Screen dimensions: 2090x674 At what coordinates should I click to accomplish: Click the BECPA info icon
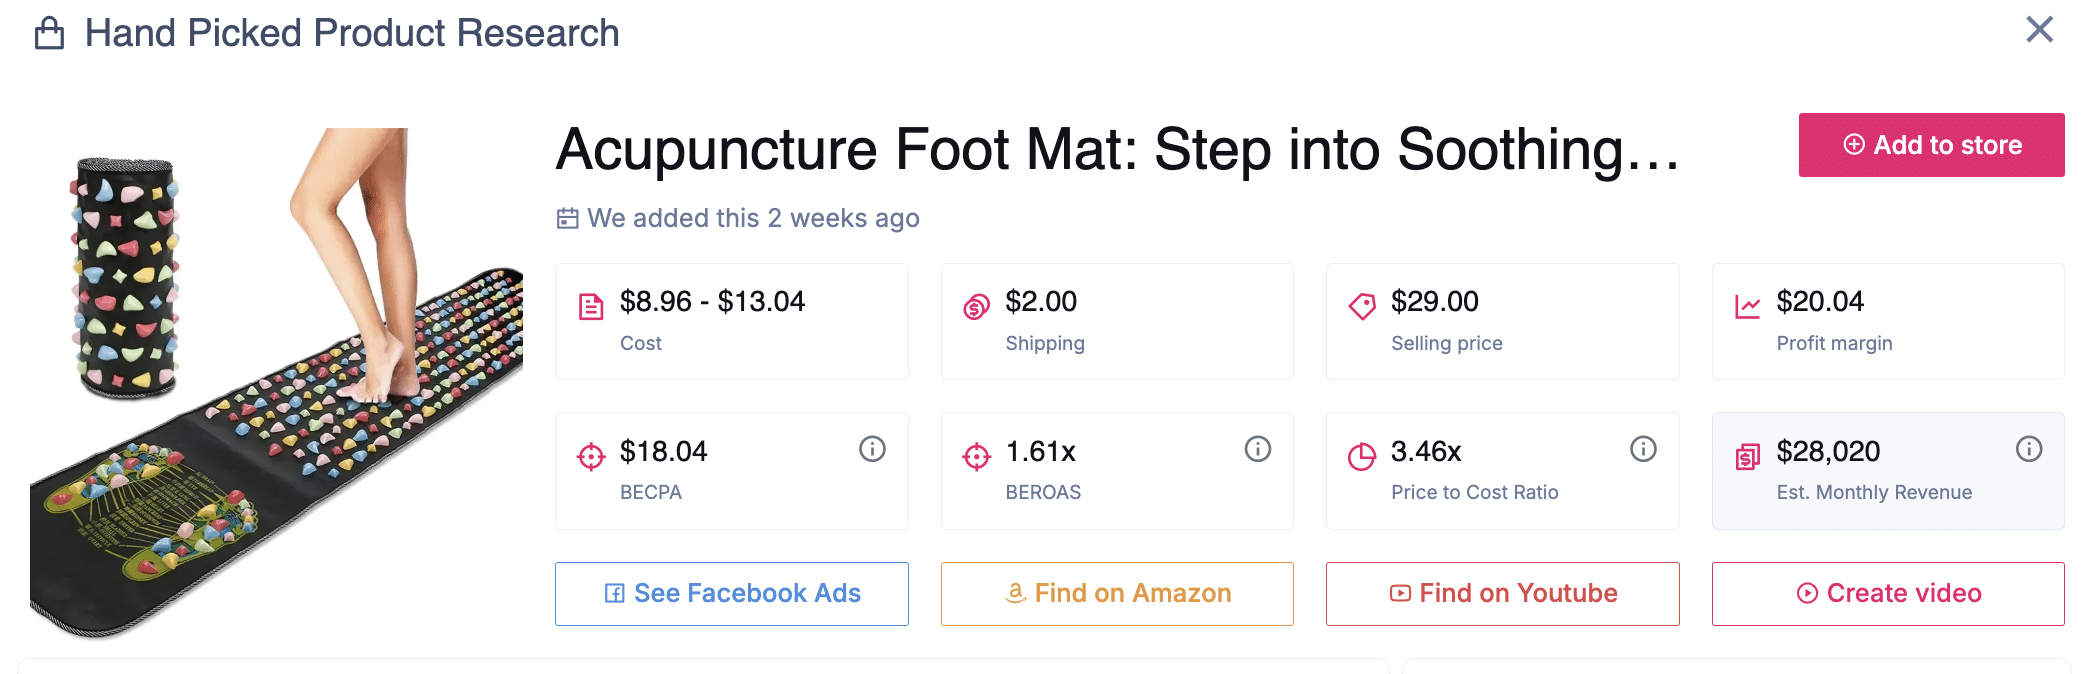point(872,449)
